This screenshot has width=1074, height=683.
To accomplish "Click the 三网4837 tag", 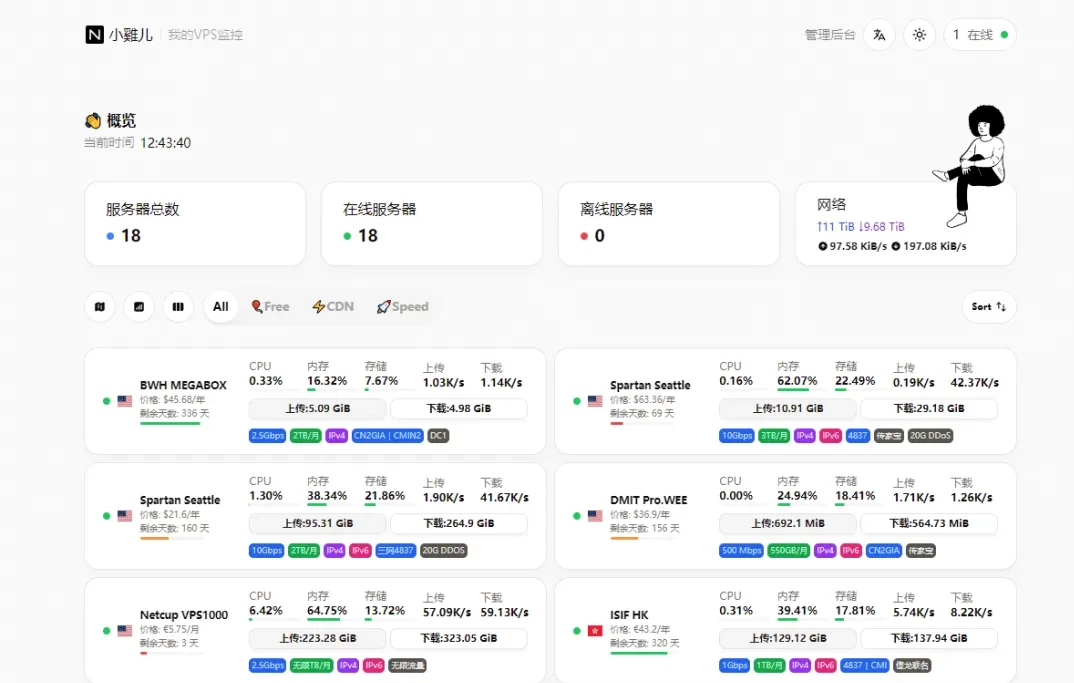I will (x=396, y=551).
